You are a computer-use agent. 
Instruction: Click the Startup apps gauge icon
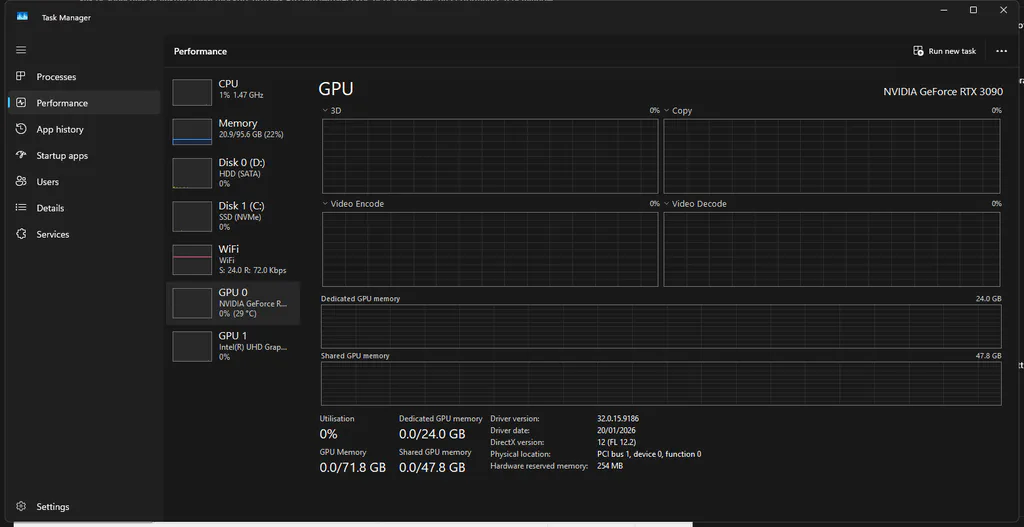click(21, 155)
